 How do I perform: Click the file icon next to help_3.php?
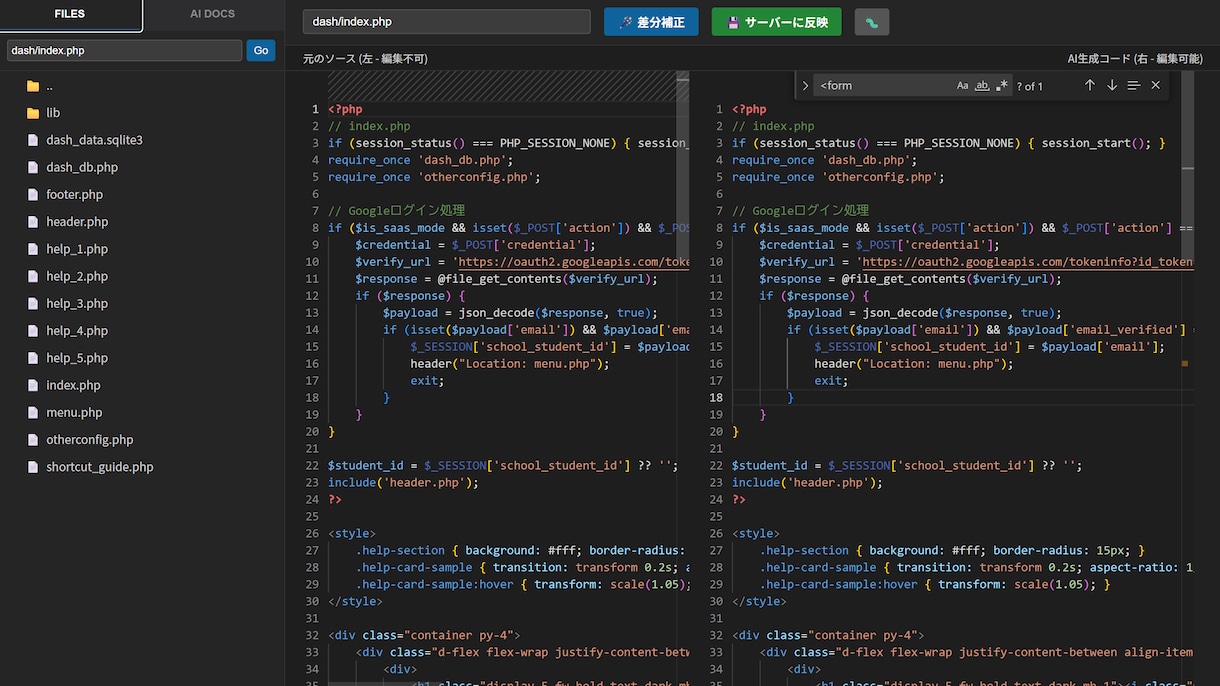pyautogui.click(x=33, y=304)
